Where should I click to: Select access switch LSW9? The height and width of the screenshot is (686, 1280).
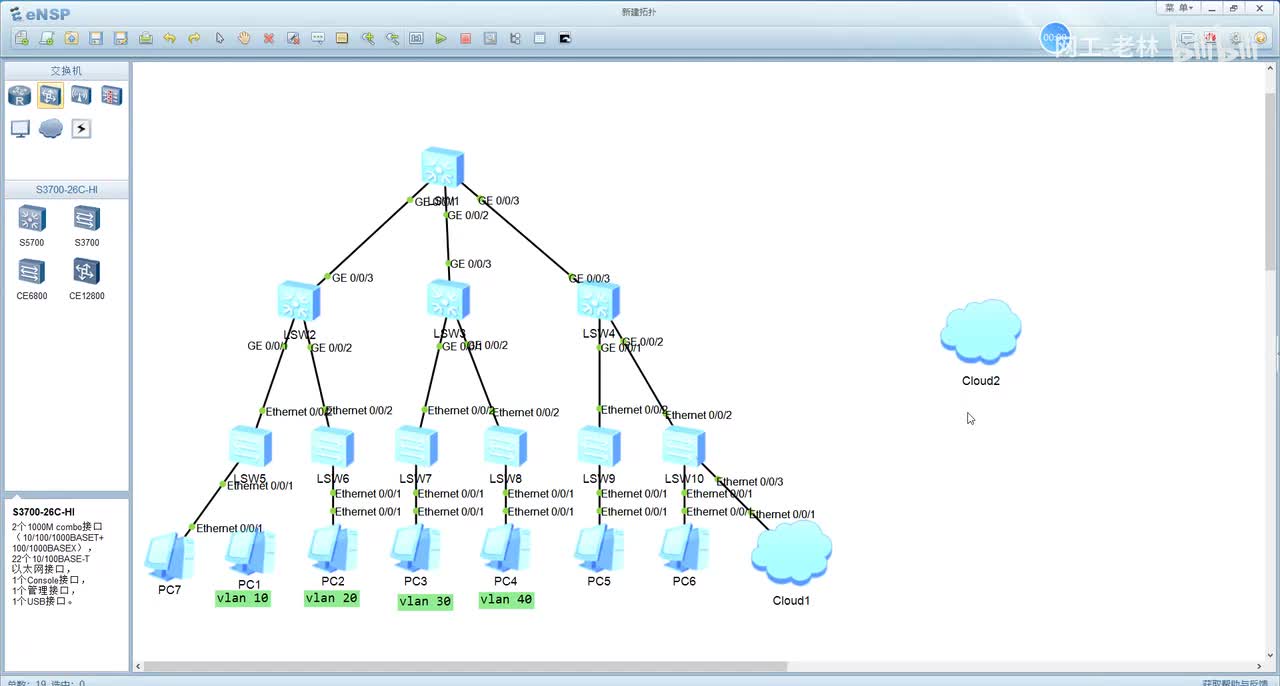tap(599, 446)
